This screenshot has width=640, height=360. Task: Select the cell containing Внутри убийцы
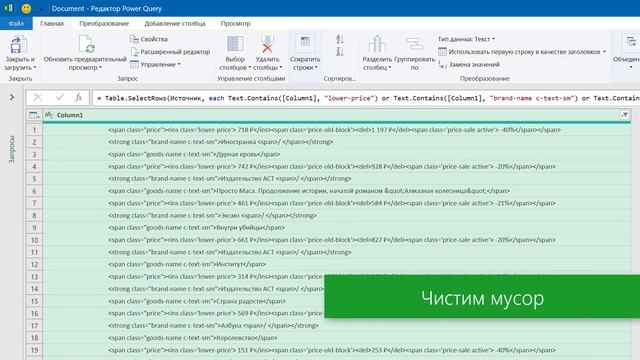337,228
